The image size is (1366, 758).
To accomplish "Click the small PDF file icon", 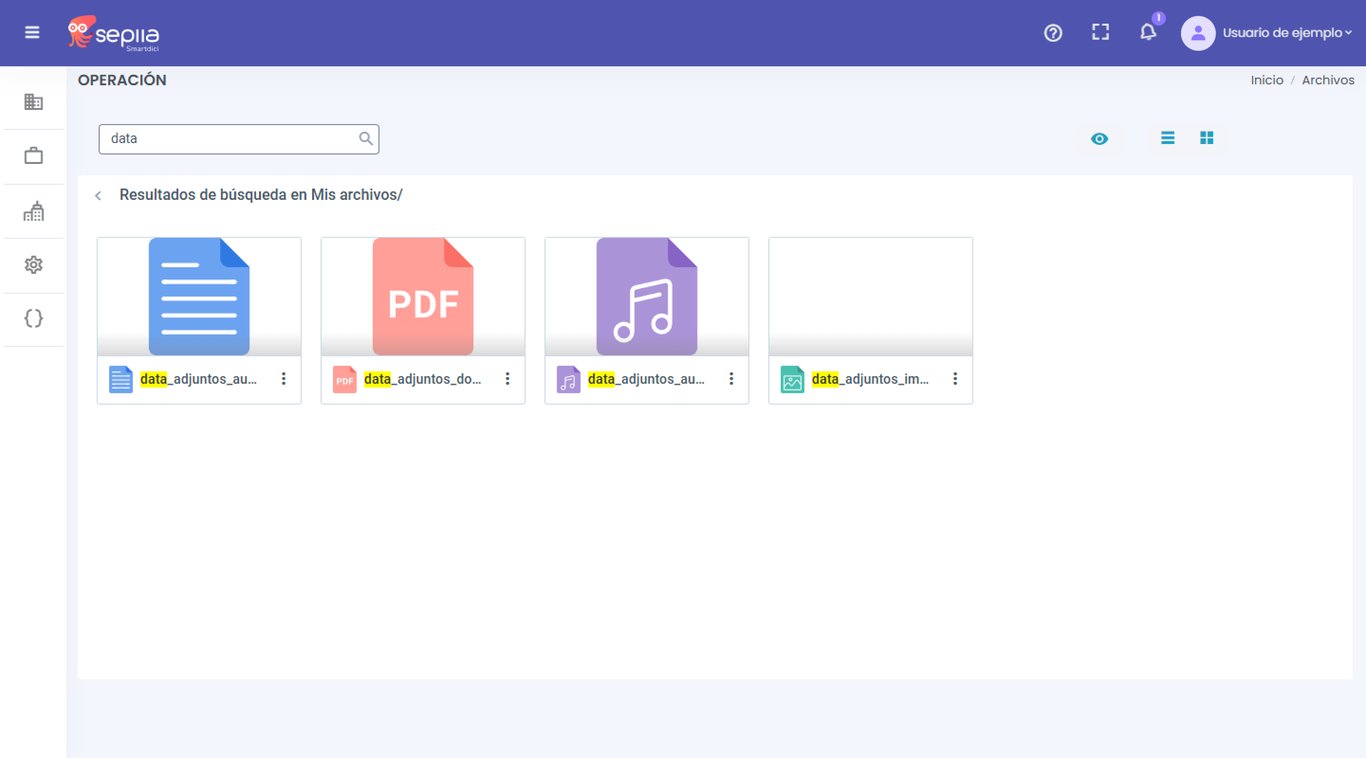I will click(x=345, y=380).
